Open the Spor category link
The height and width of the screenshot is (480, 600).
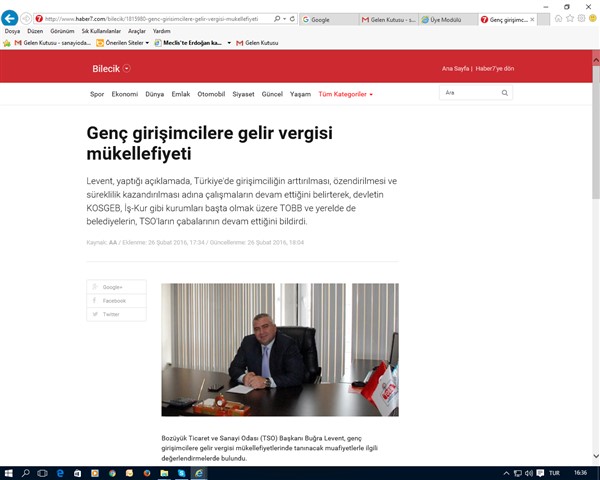click(x=97, y=94)
